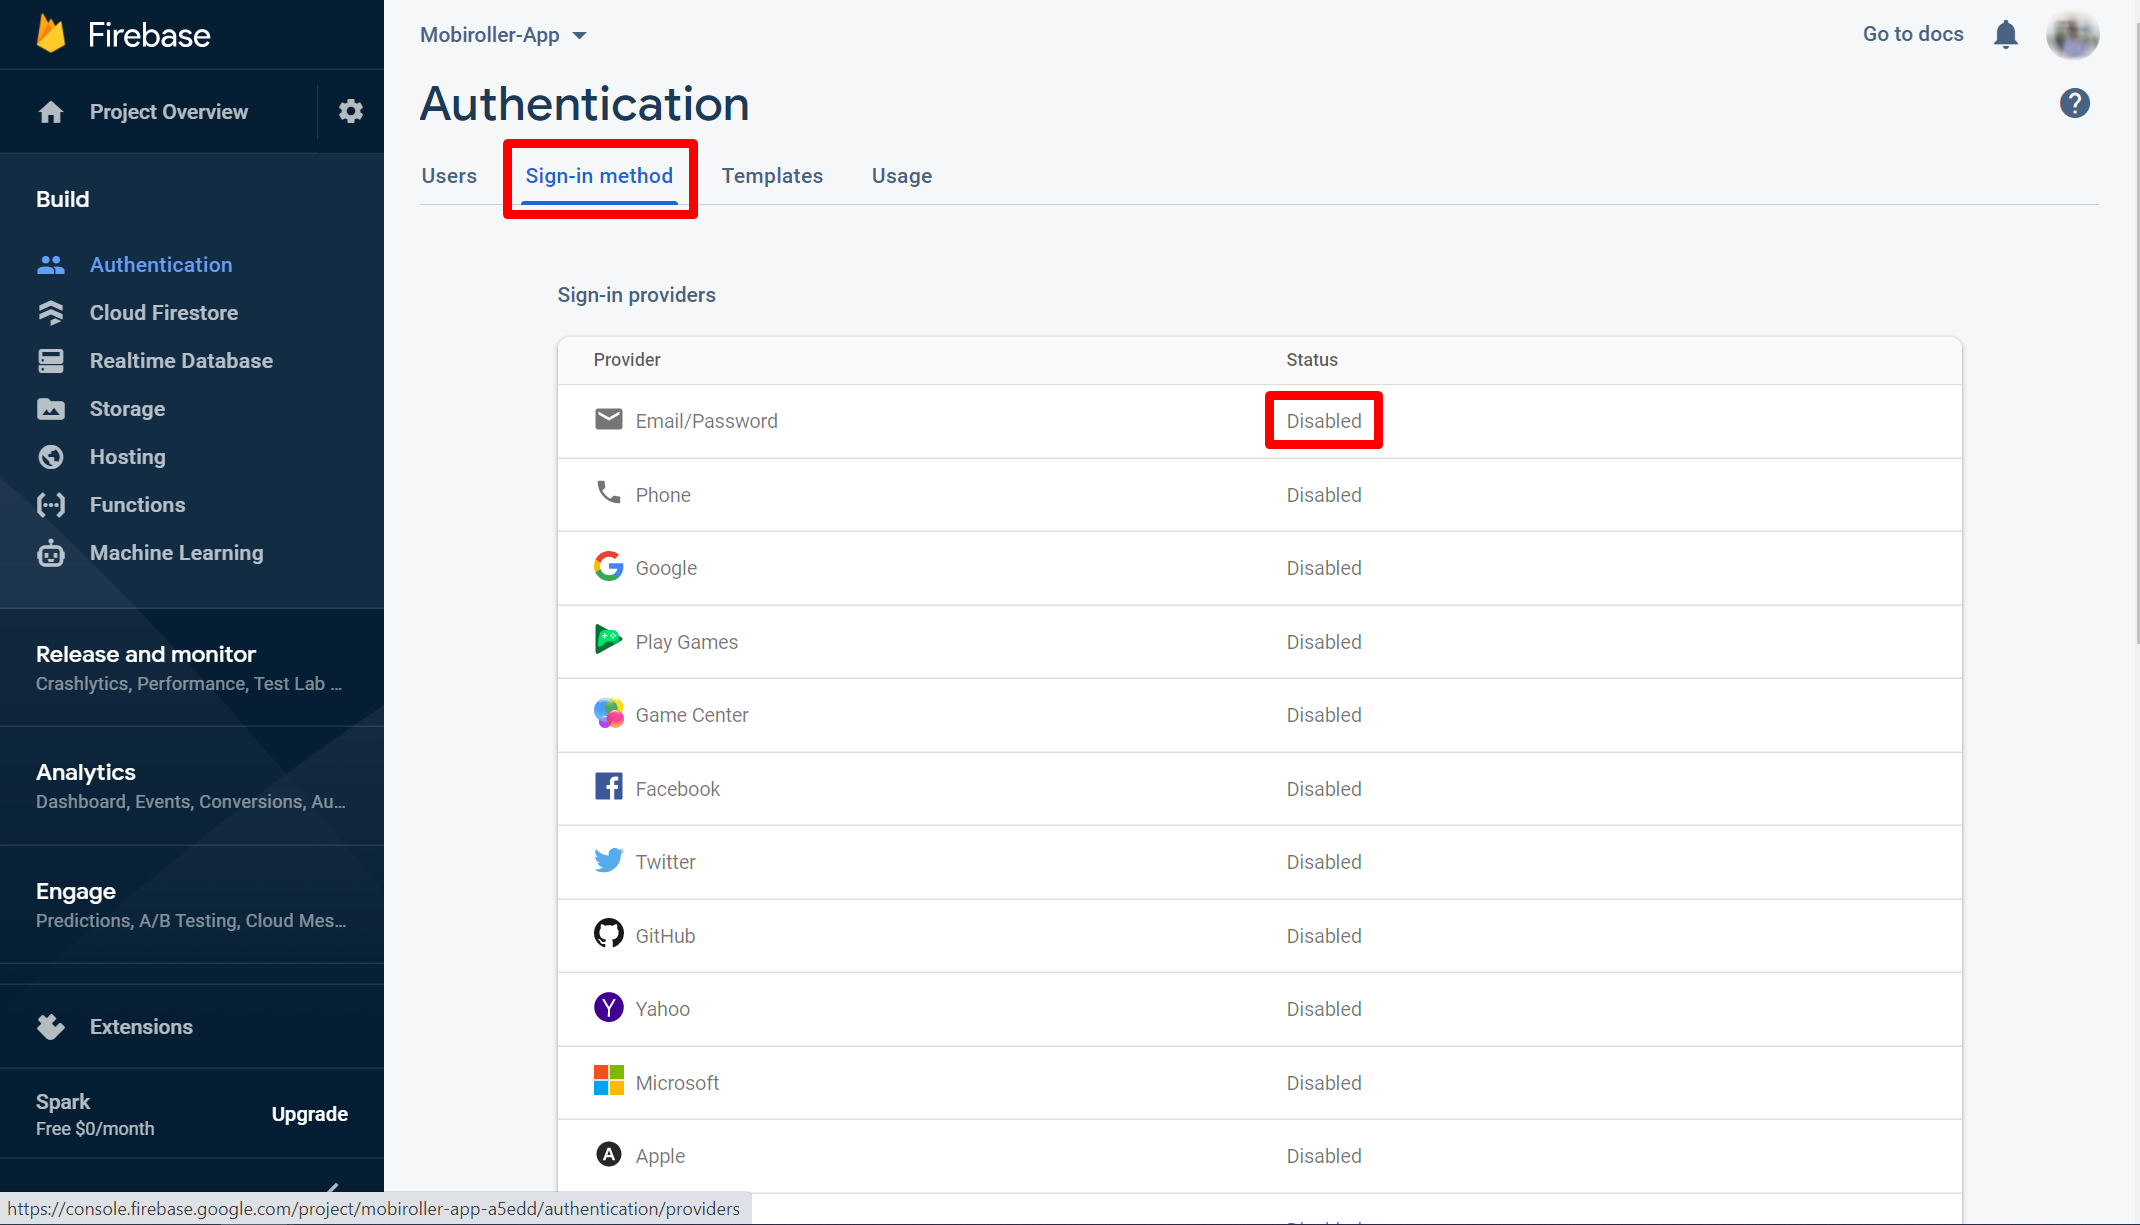Switch to the Users tab
This screenshot has width=2140, height=1225.
(x=449, y=176)
